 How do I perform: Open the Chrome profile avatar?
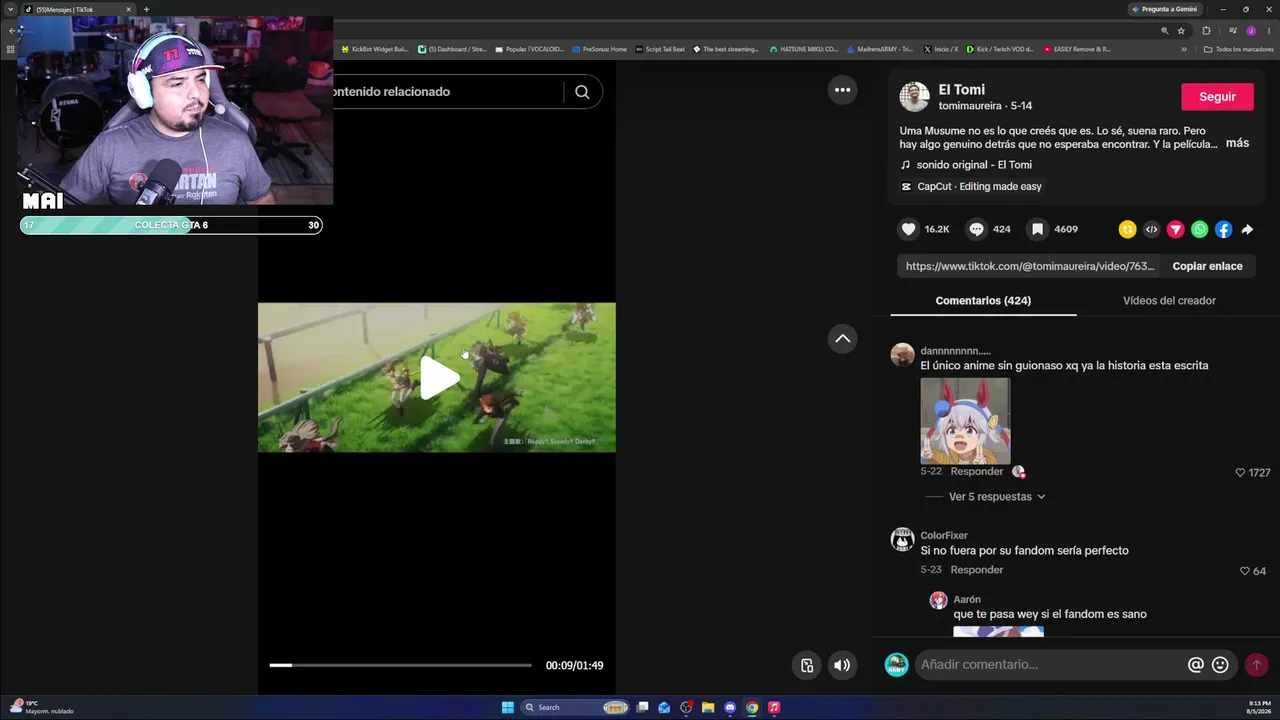pos(1250,31)
